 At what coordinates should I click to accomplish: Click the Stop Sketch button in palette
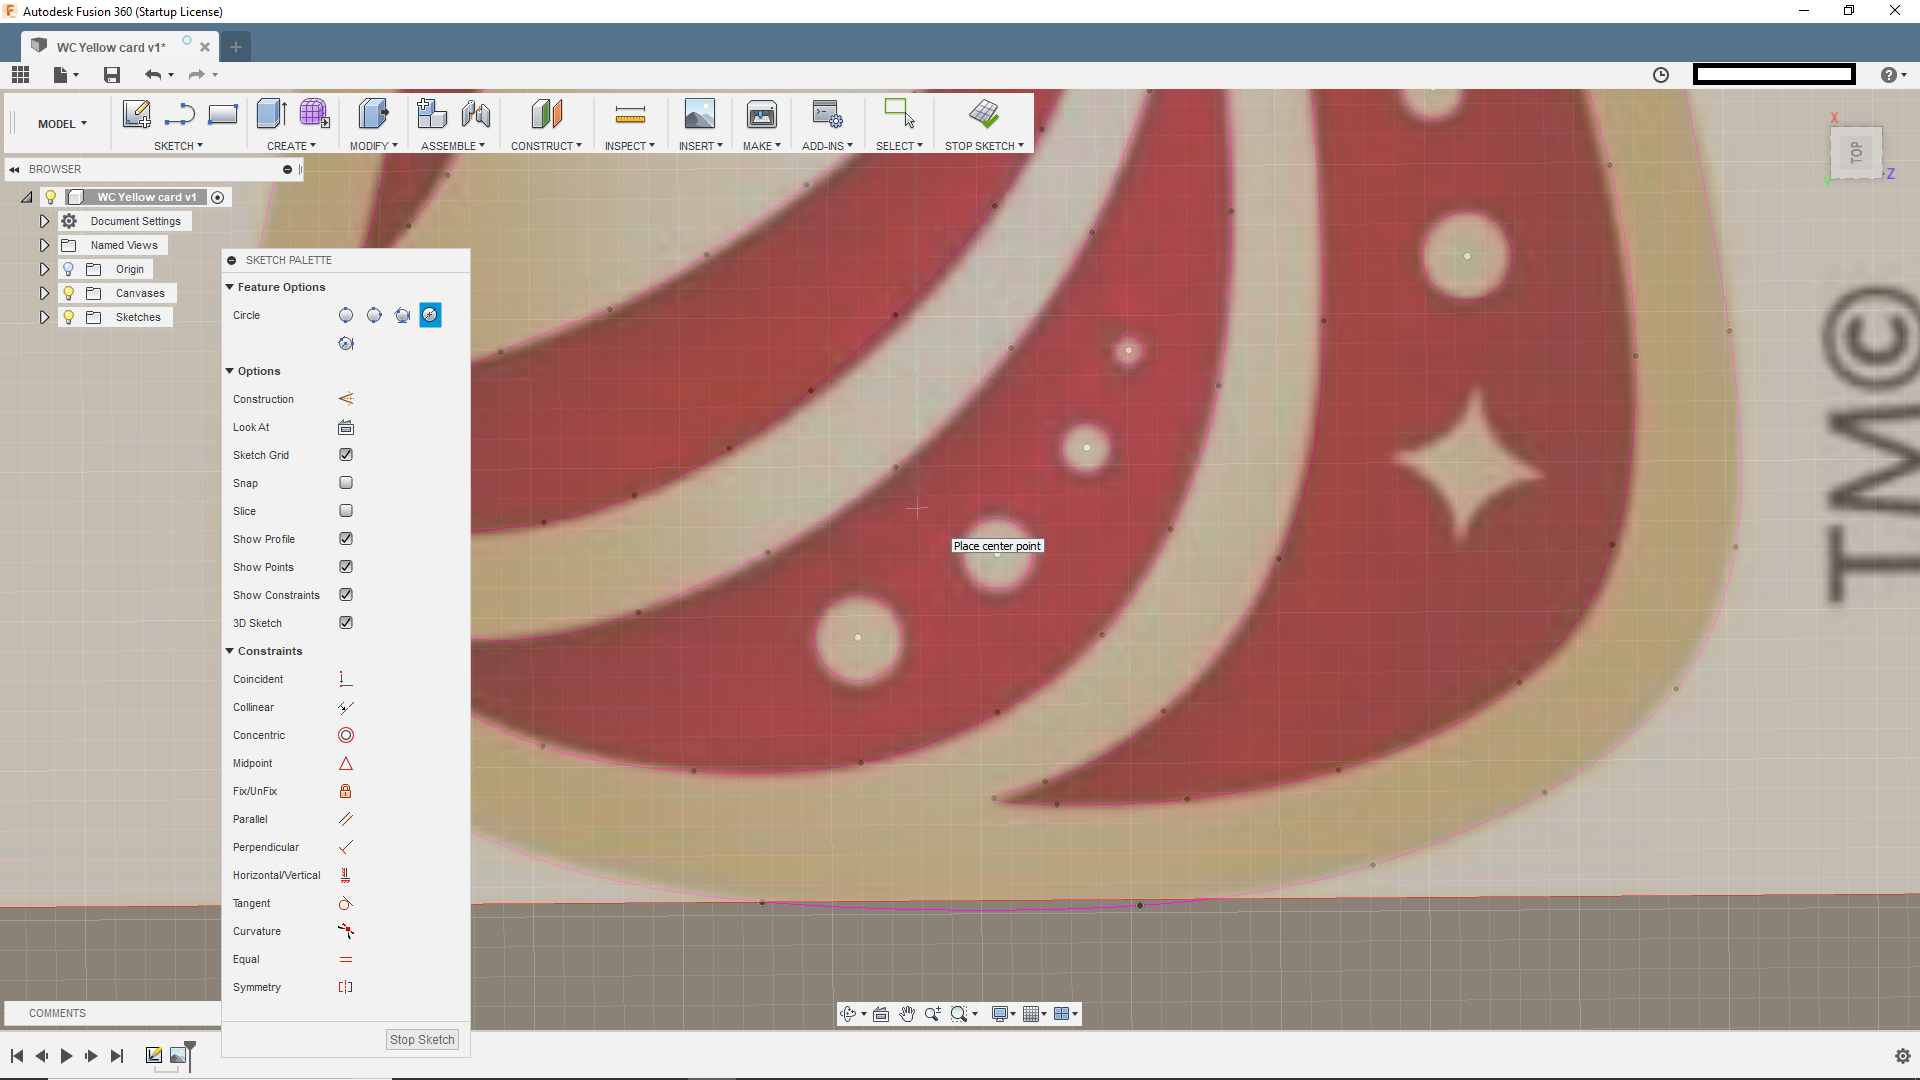pyautogui.click(x=422, y=1040)
